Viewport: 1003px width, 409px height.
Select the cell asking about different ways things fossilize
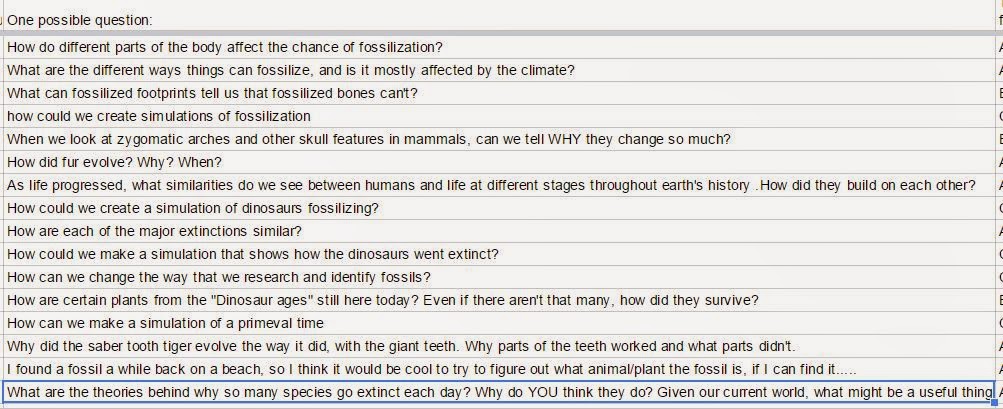coord(500,70)
